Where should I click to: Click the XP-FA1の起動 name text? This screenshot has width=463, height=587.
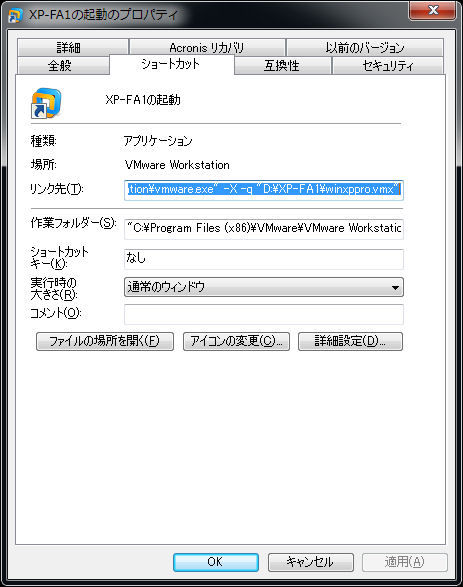click(143, 100)
